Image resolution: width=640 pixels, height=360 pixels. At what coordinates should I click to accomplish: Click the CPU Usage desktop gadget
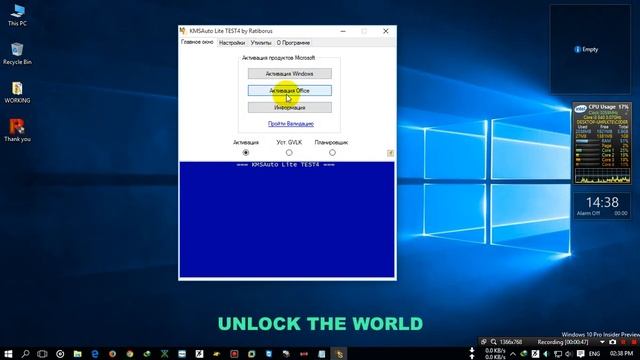point(602,143)
